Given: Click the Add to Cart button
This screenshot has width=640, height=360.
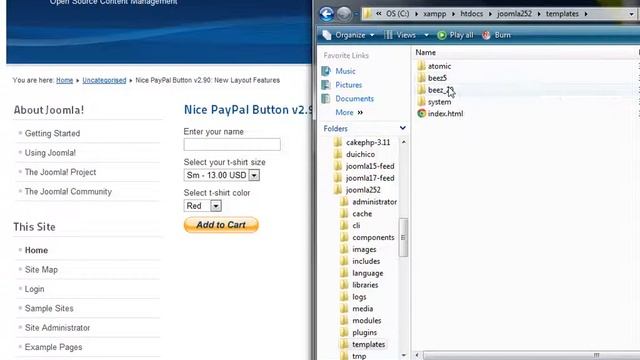Looking at the screenshot, I should pos(221,225).
